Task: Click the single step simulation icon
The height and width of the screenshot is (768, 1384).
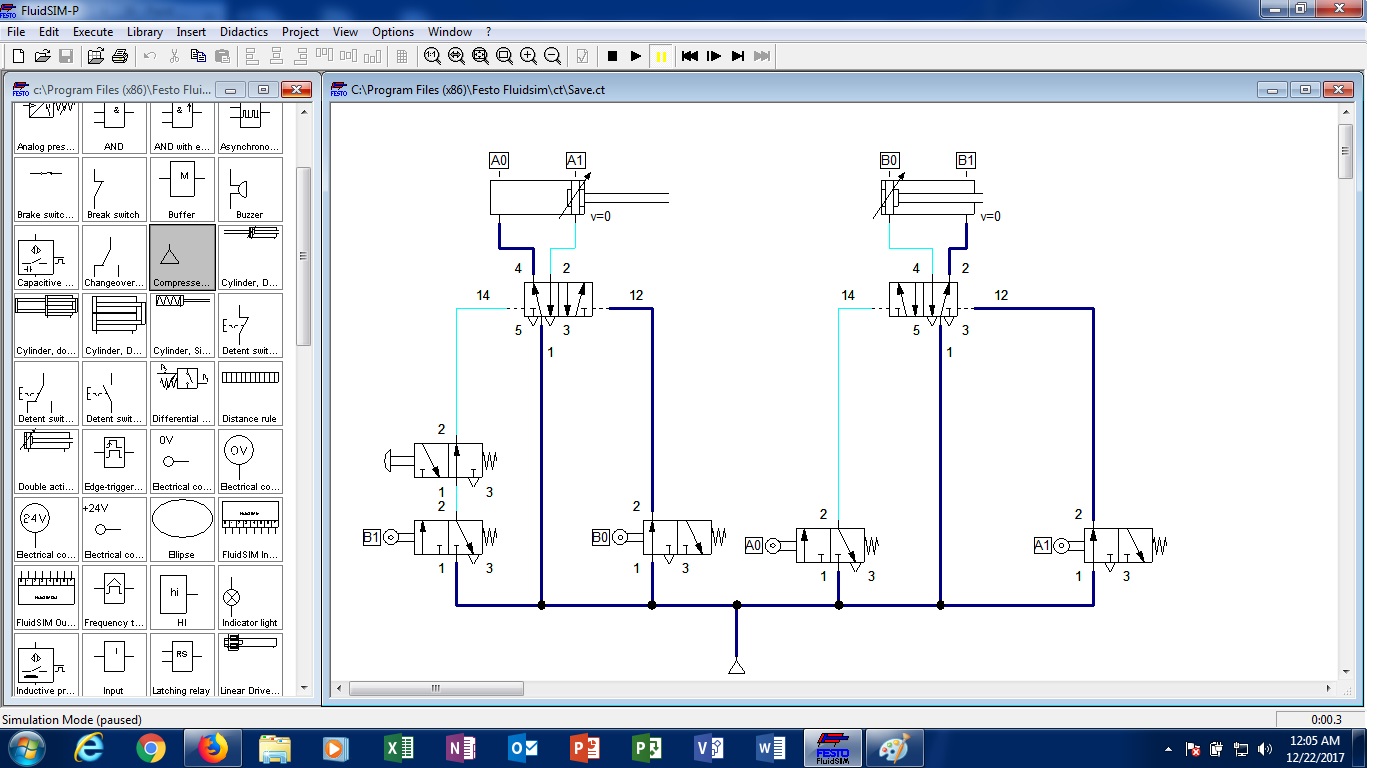Action: (714, 56)
